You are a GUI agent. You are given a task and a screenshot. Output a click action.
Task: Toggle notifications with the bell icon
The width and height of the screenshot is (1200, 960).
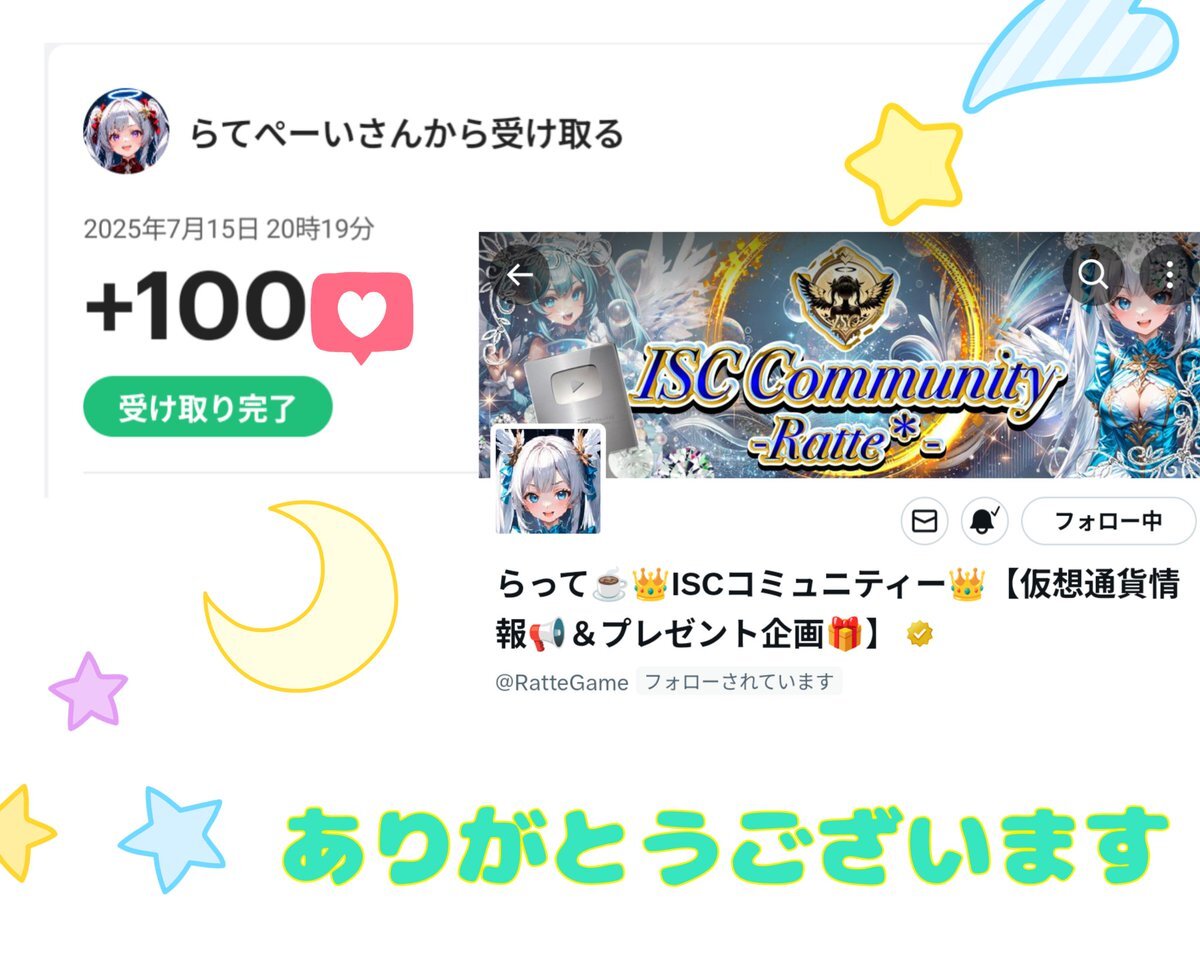click(x=985, y=521)
